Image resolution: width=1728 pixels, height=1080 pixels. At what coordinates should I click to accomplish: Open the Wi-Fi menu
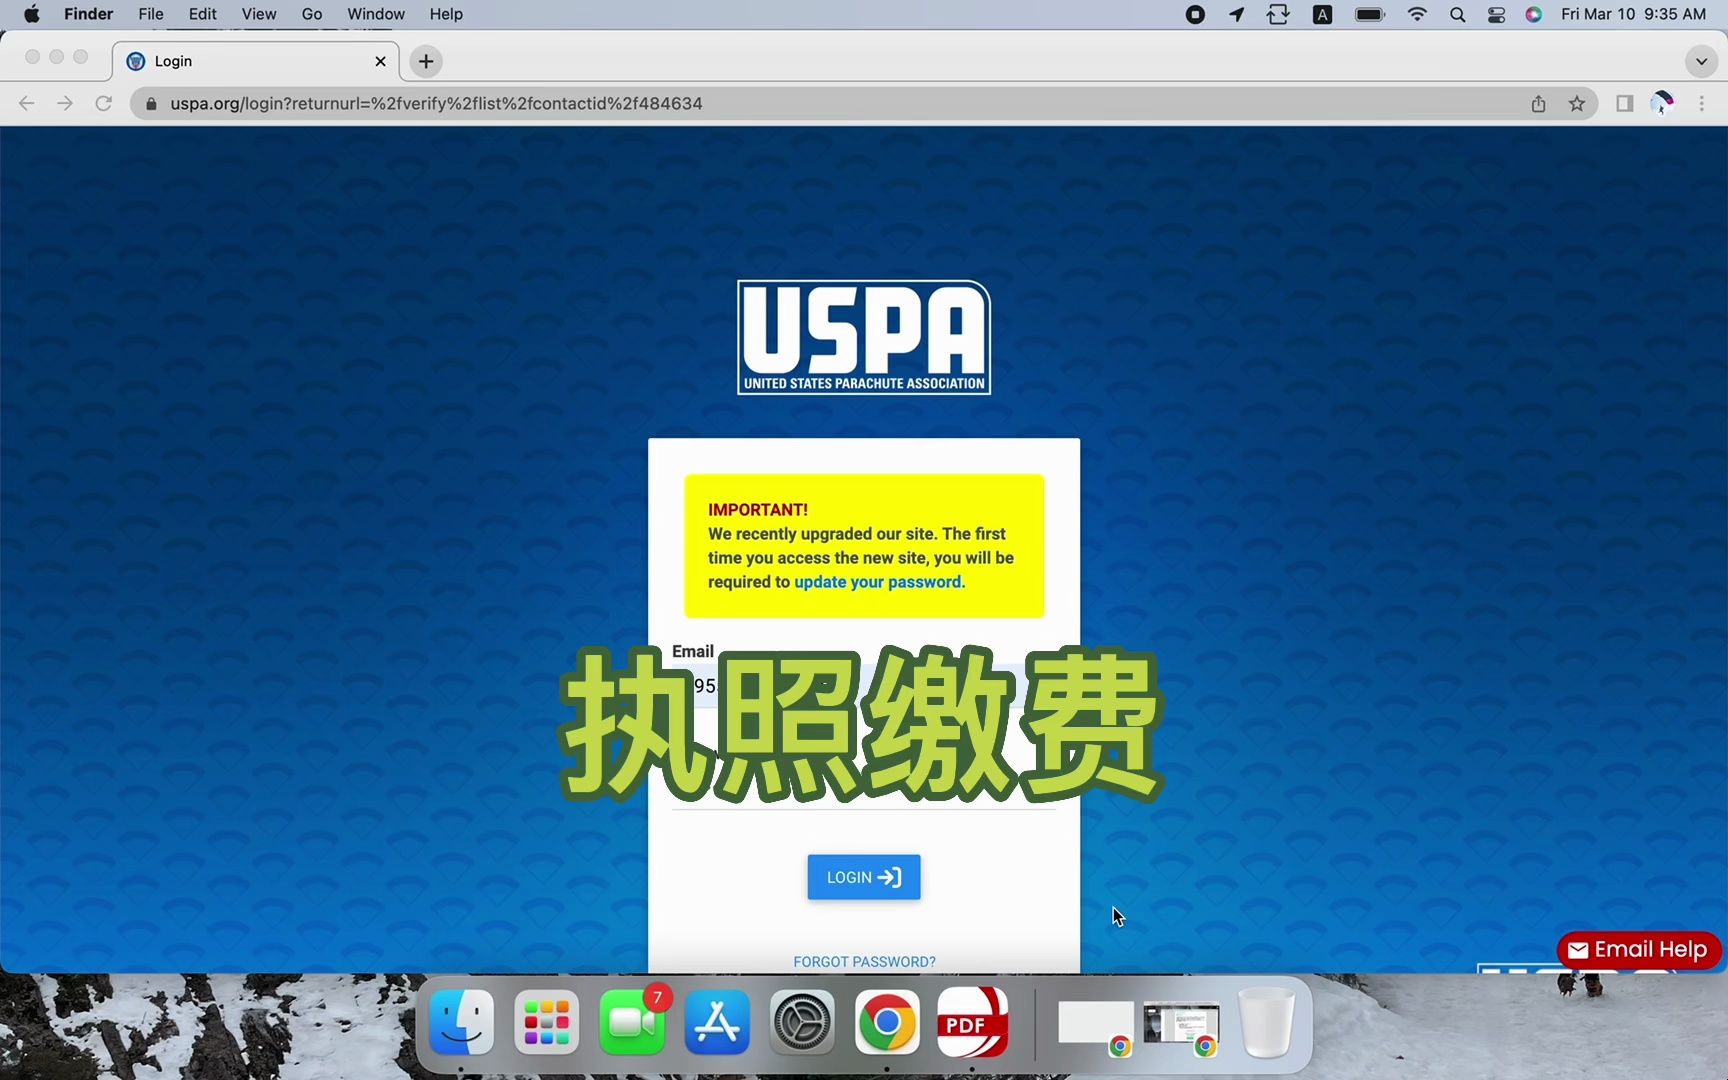click(x=1417, y=14)
